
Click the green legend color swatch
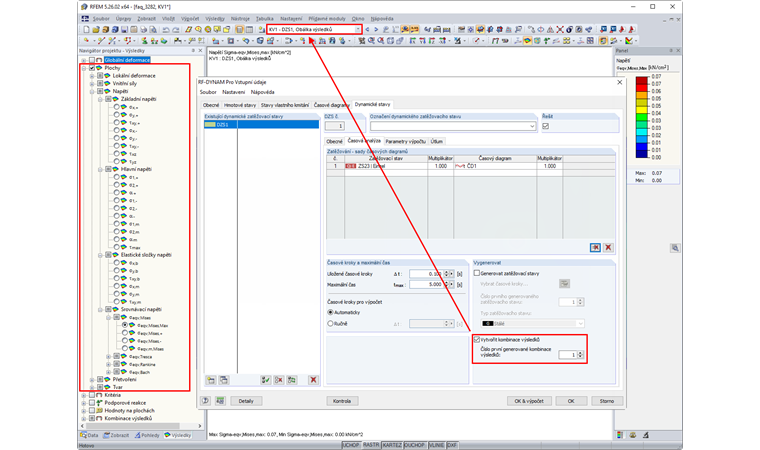642,117
